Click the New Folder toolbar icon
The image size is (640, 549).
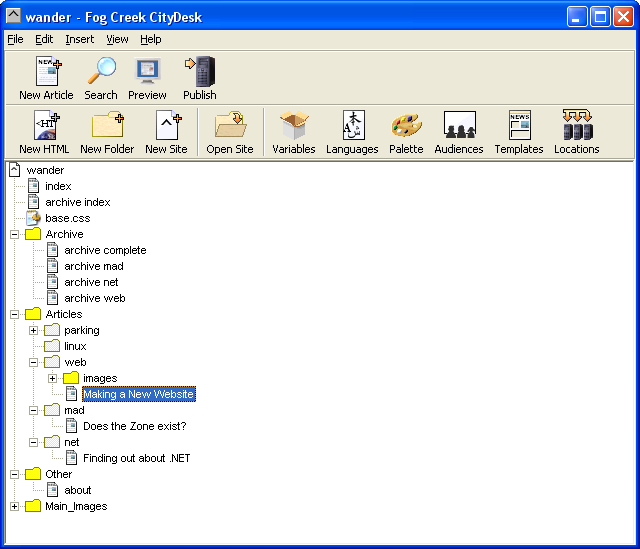(x=107, y=125)
